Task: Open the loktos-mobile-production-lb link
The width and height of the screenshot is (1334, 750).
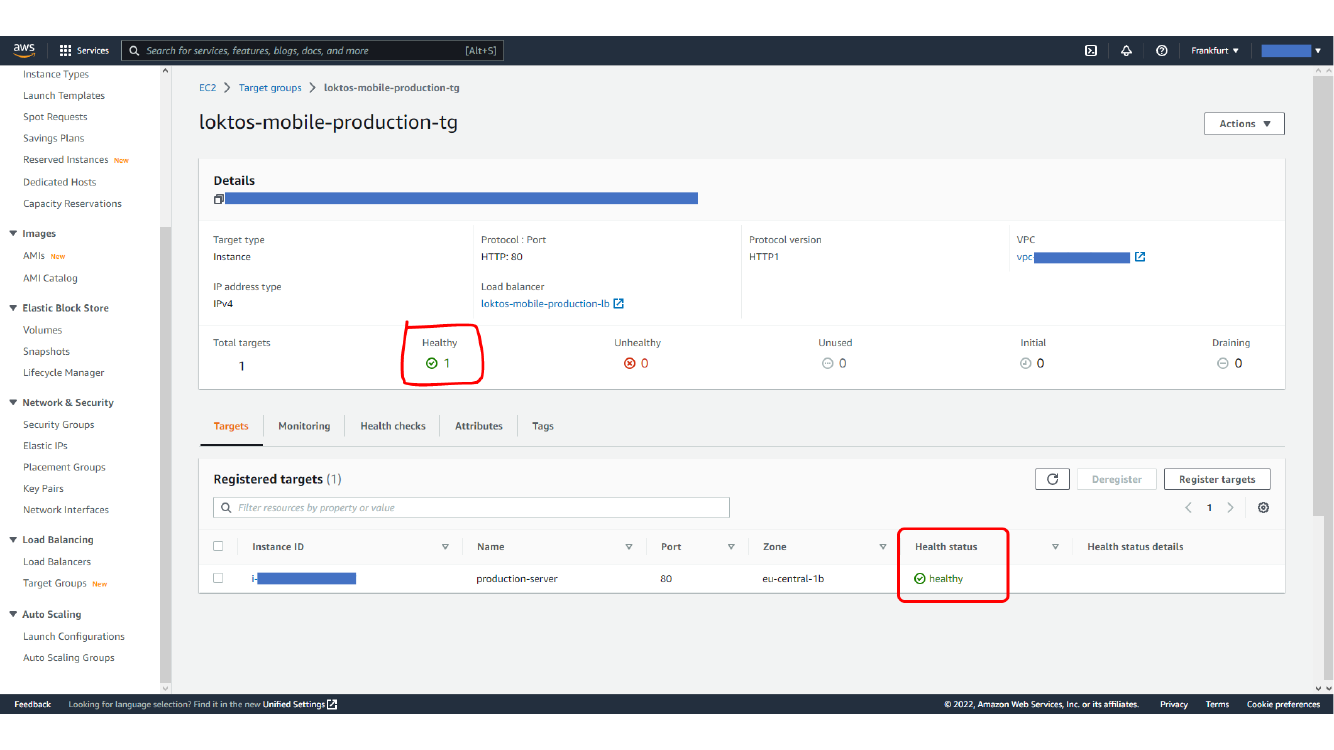Action: point(545,303)
